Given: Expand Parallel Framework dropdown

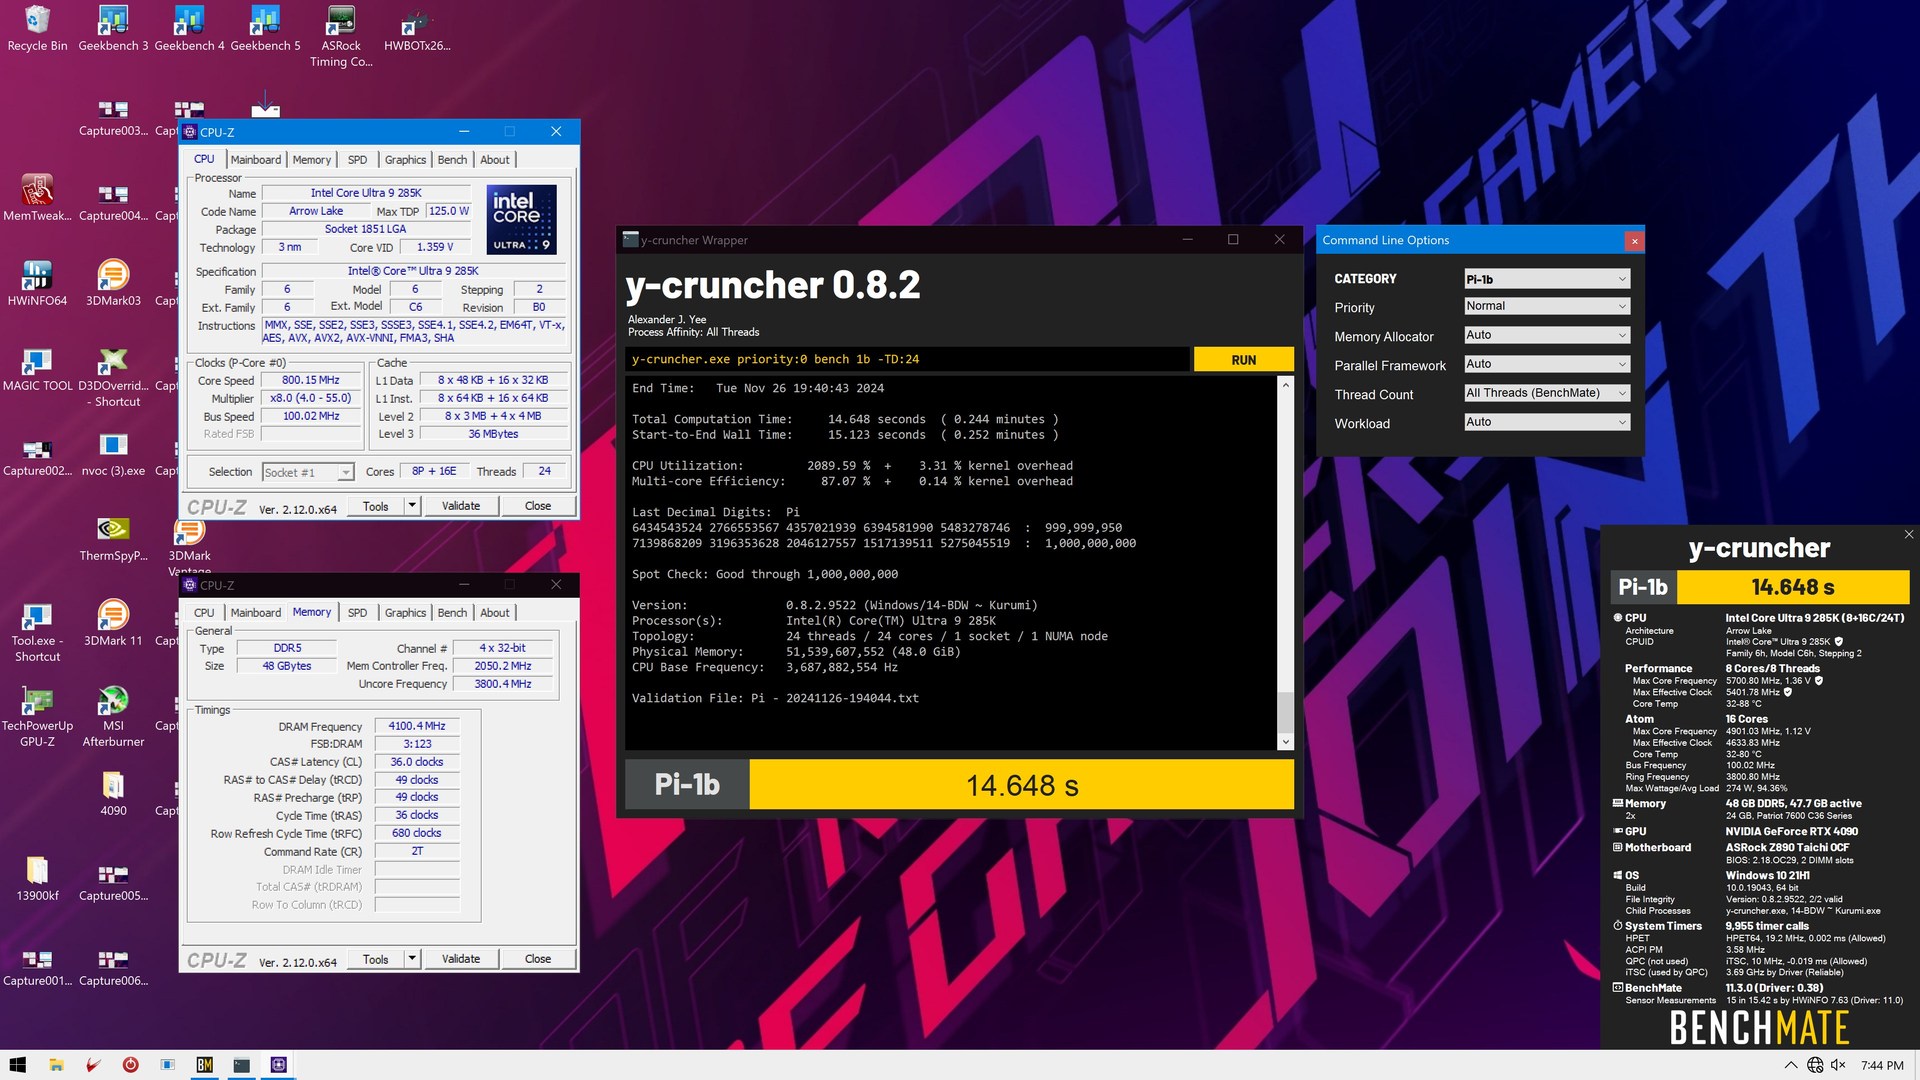Looking at the screenshot, I should [x=1546, y=364].
